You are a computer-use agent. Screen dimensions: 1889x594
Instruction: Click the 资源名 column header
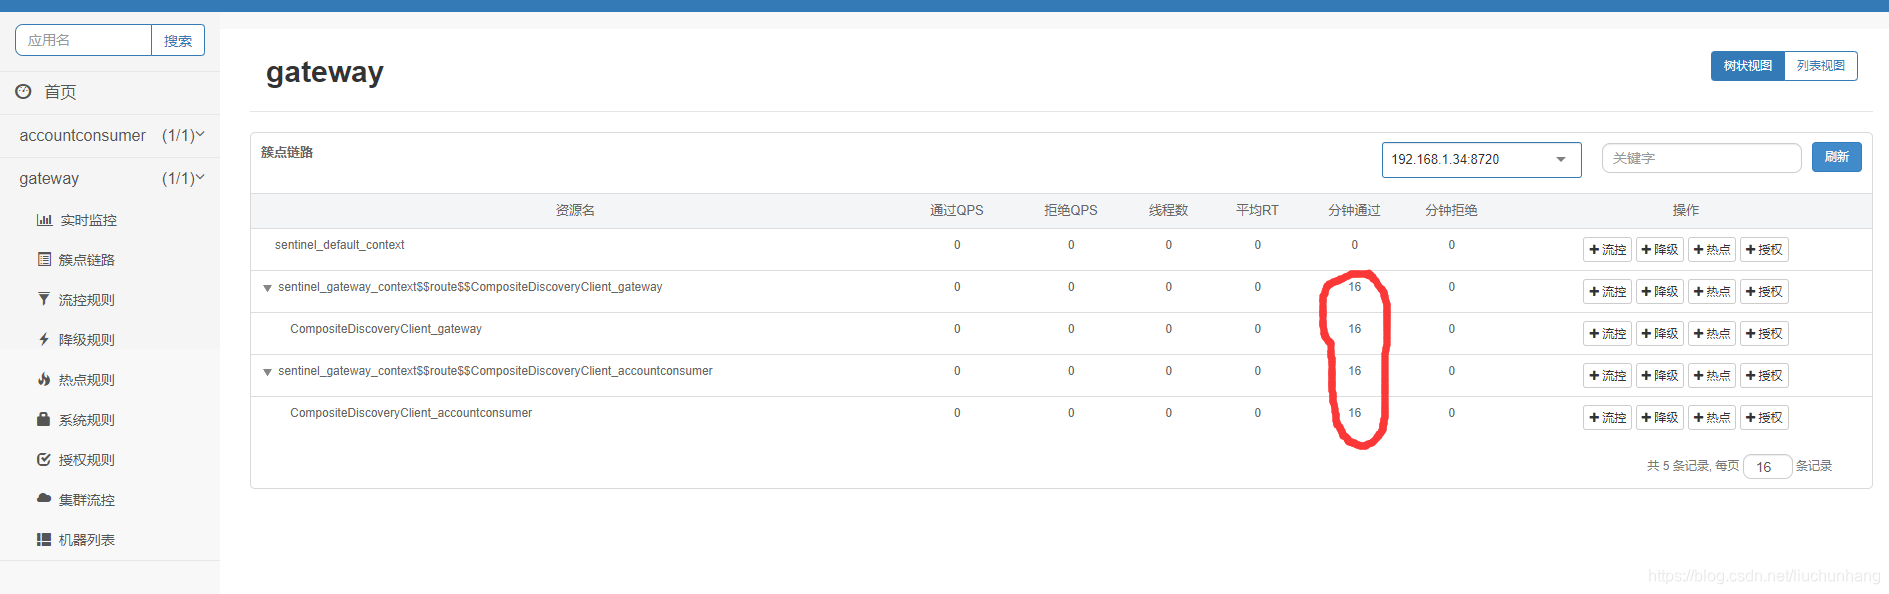coord(575,210)
